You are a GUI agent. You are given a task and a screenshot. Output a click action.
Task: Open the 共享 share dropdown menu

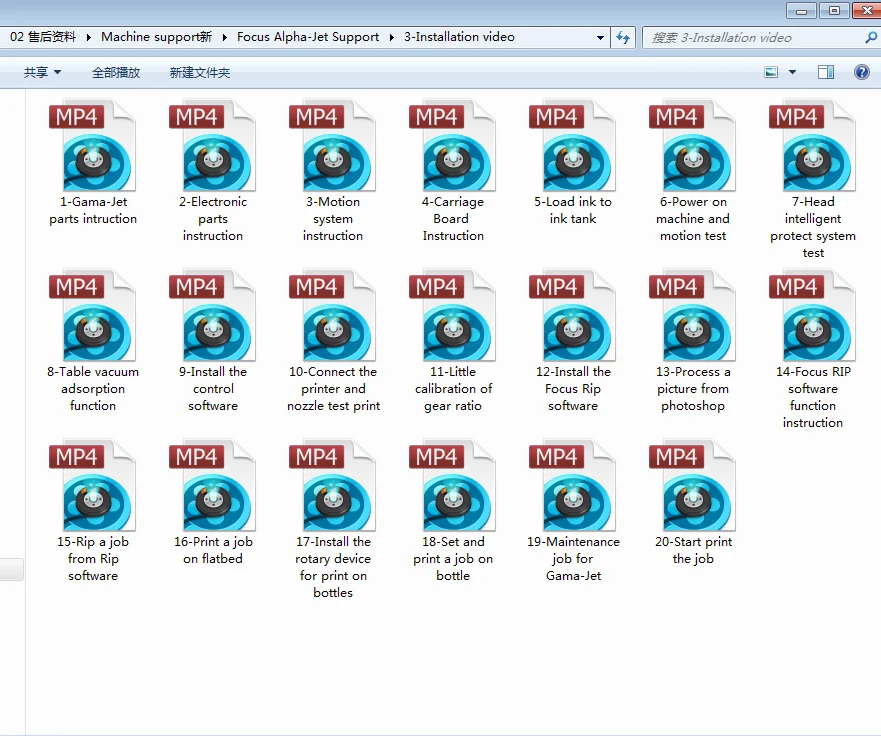(42, 72)
